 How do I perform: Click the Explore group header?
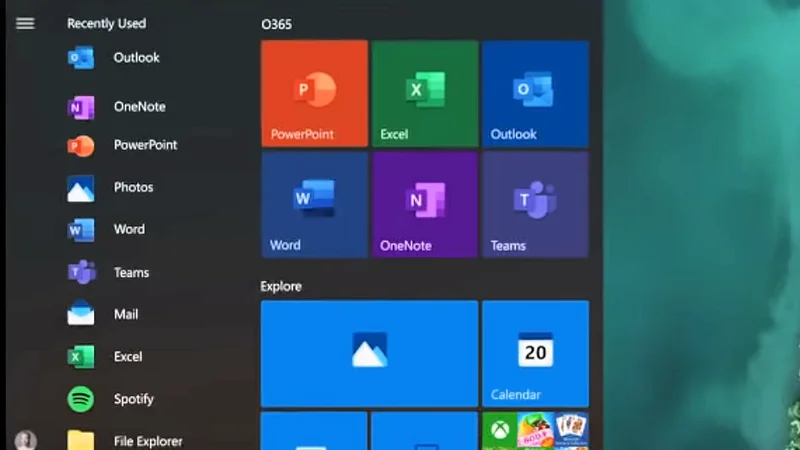click(281, 286)
